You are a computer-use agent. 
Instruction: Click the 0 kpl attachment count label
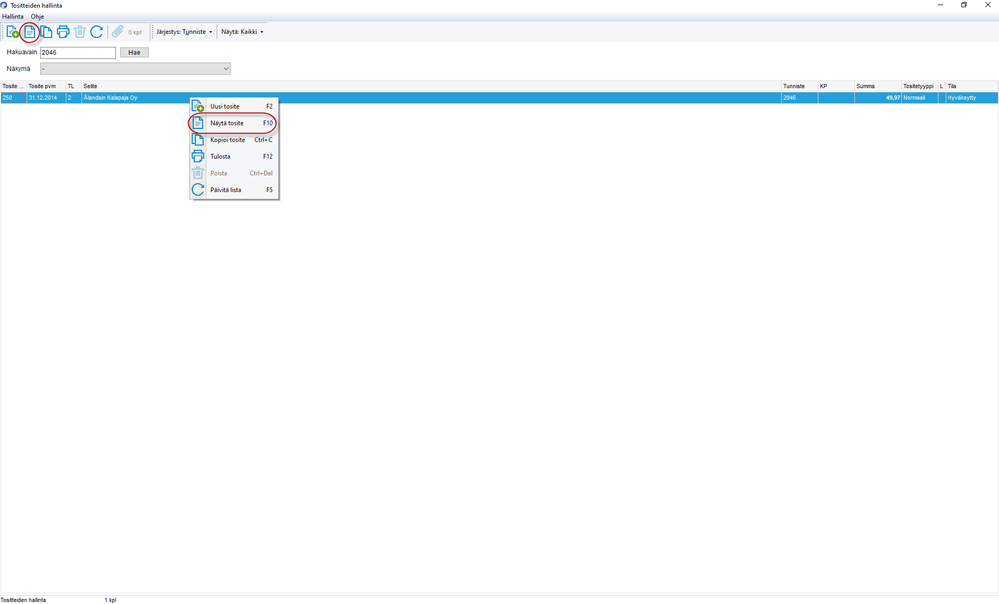click(135, 32)
